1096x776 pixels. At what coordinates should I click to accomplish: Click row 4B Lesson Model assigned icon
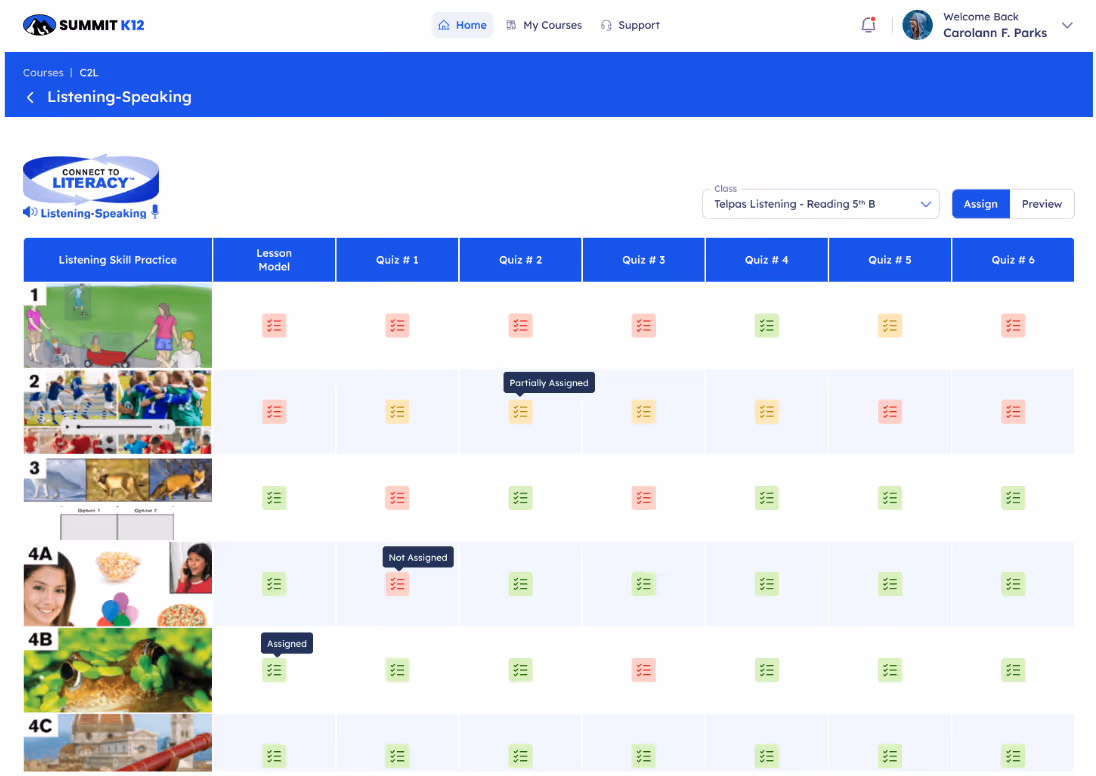[x=274, y=670]
